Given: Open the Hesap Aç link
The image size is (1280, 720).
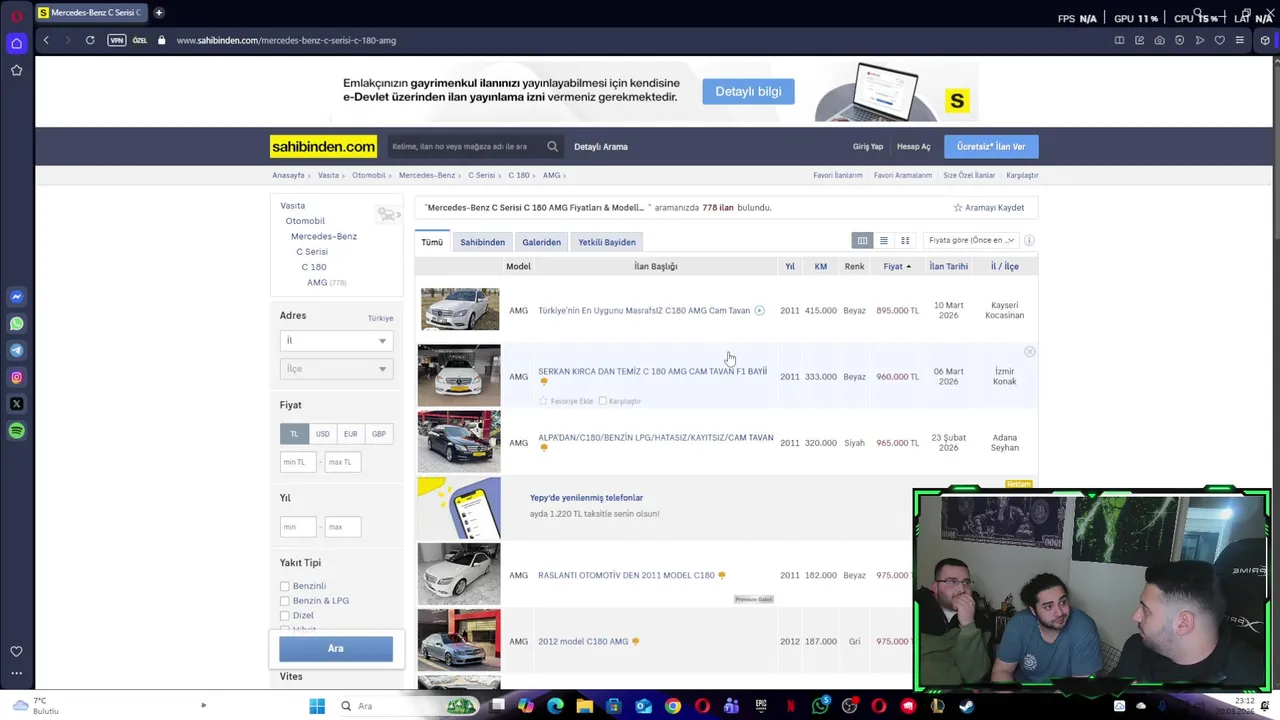Looking at the screenshot, I should pyautogui.click(x=913, y=146).
